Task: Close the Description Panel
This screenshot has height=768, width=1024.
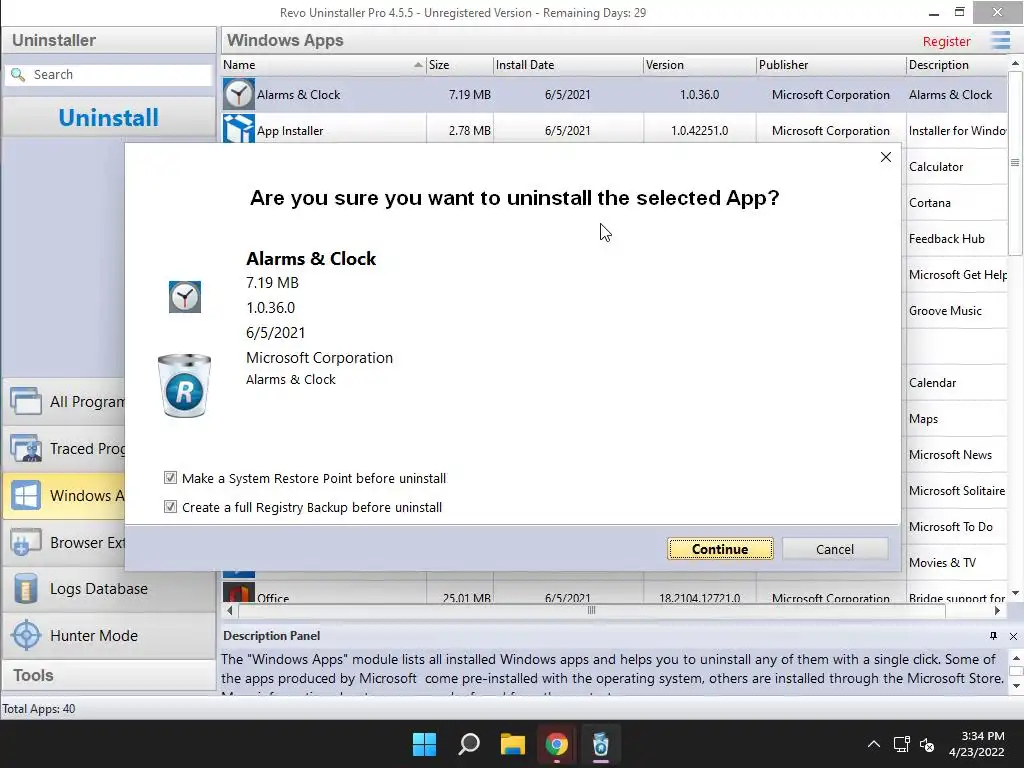Action: click(1013, 636)
